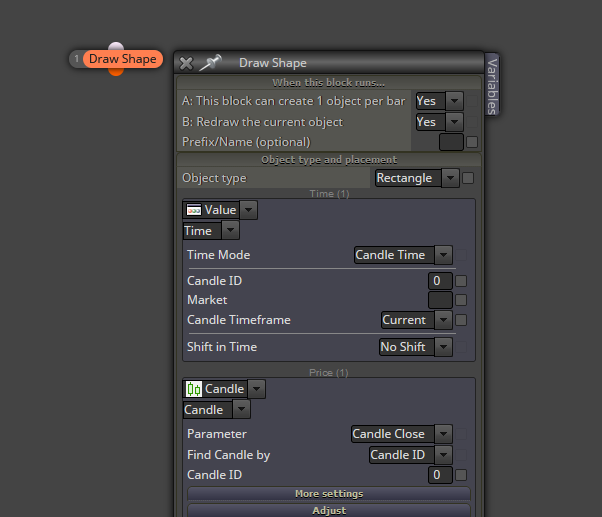602x517 pixels.
Task: Open the Object type Rectangle dropdown
Action: 417,178
